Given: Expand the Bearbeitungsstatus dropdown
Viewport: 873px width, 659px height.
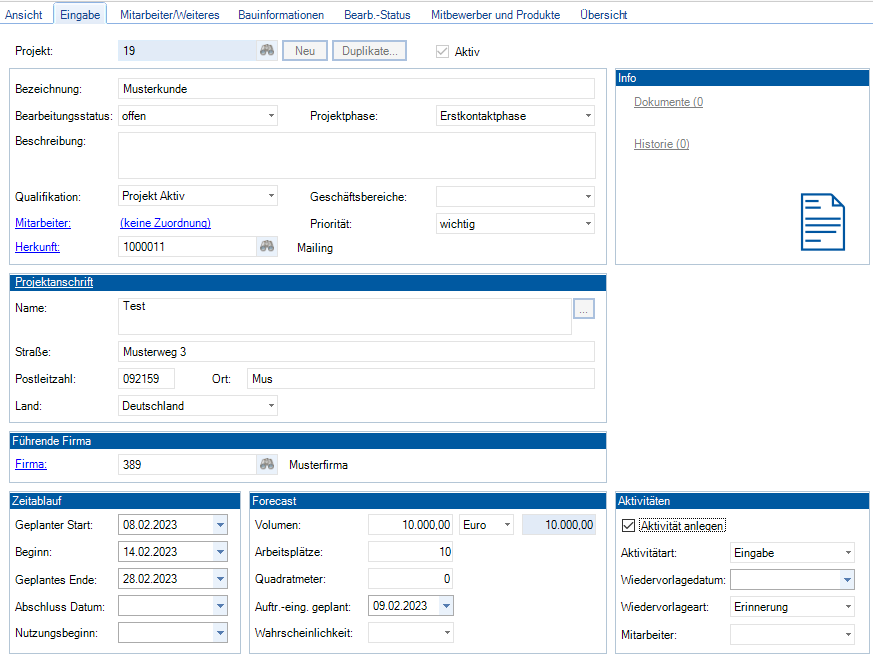Looking at the screenshot, I should pos(271,116).
